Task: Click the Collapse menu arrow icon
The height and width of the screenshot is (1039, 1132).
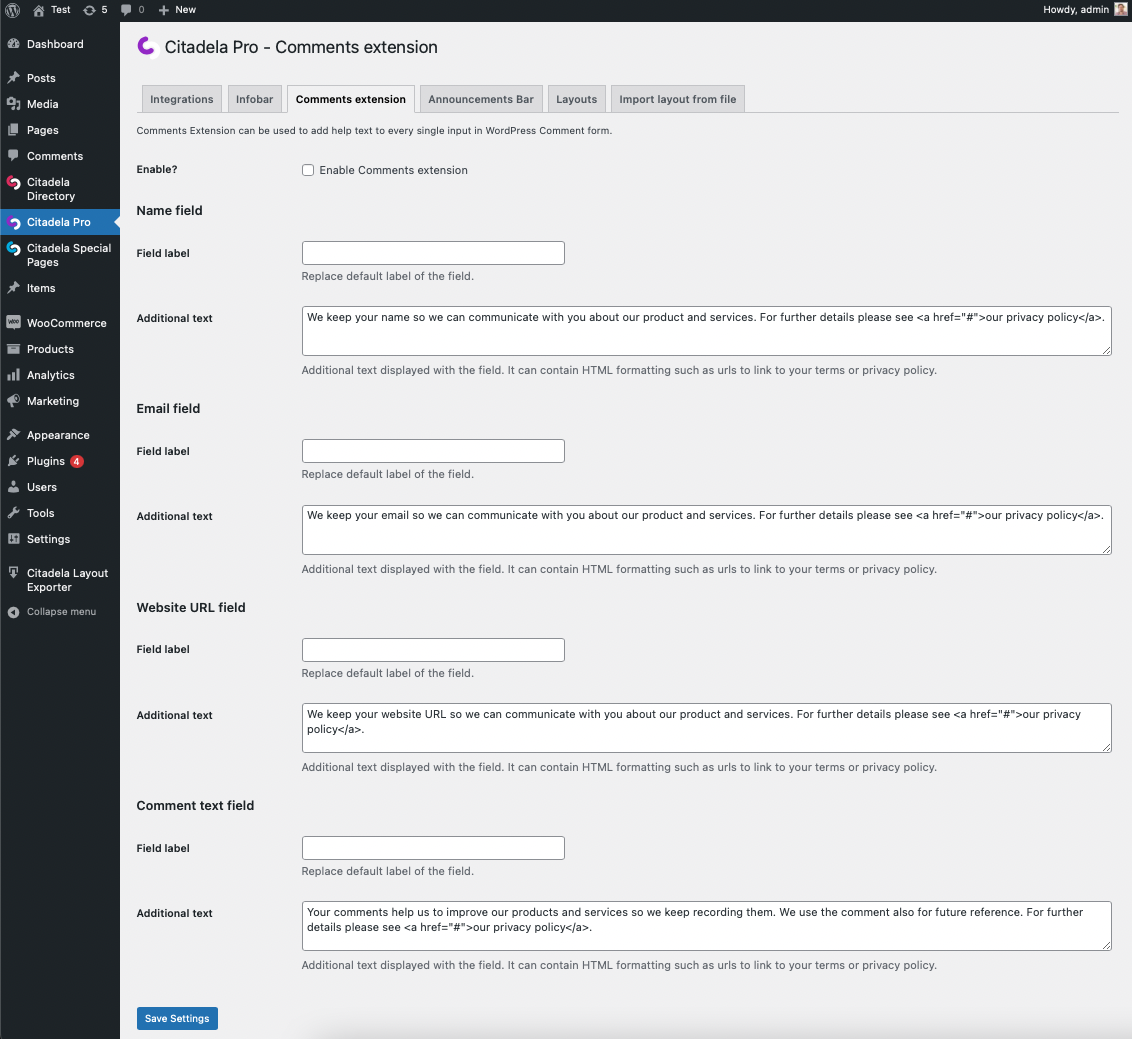Action: click(13, 612)
